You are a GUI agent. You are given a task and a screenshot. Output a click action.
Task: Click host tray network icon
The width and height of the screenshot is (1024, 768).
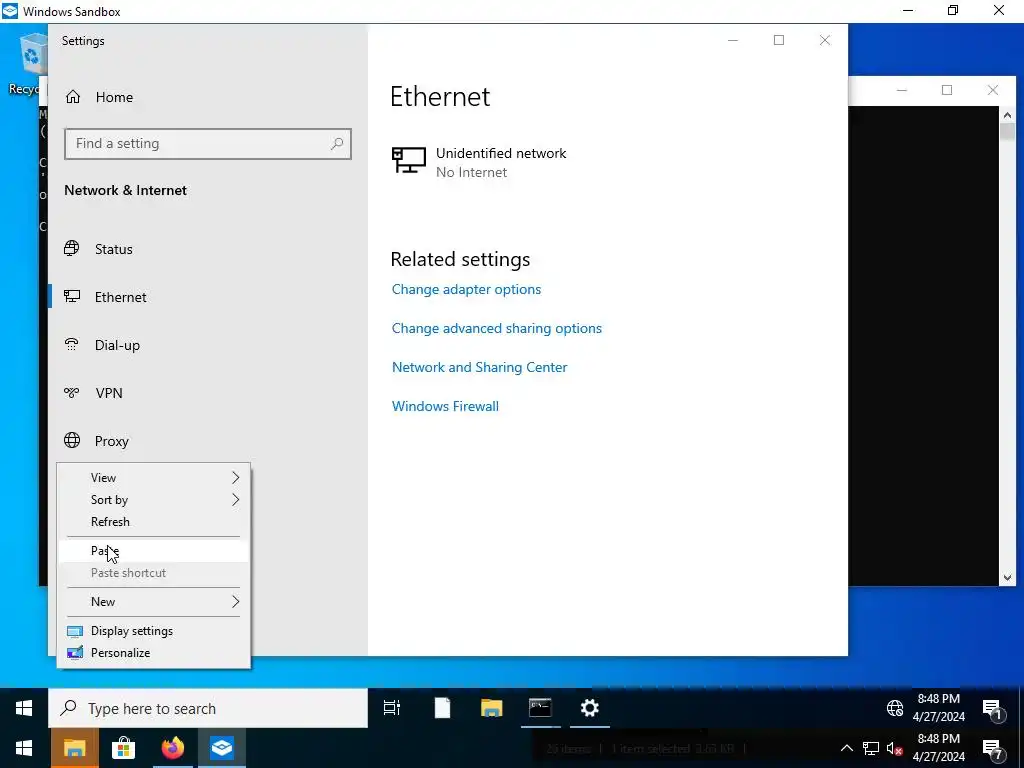pos(871,748)
